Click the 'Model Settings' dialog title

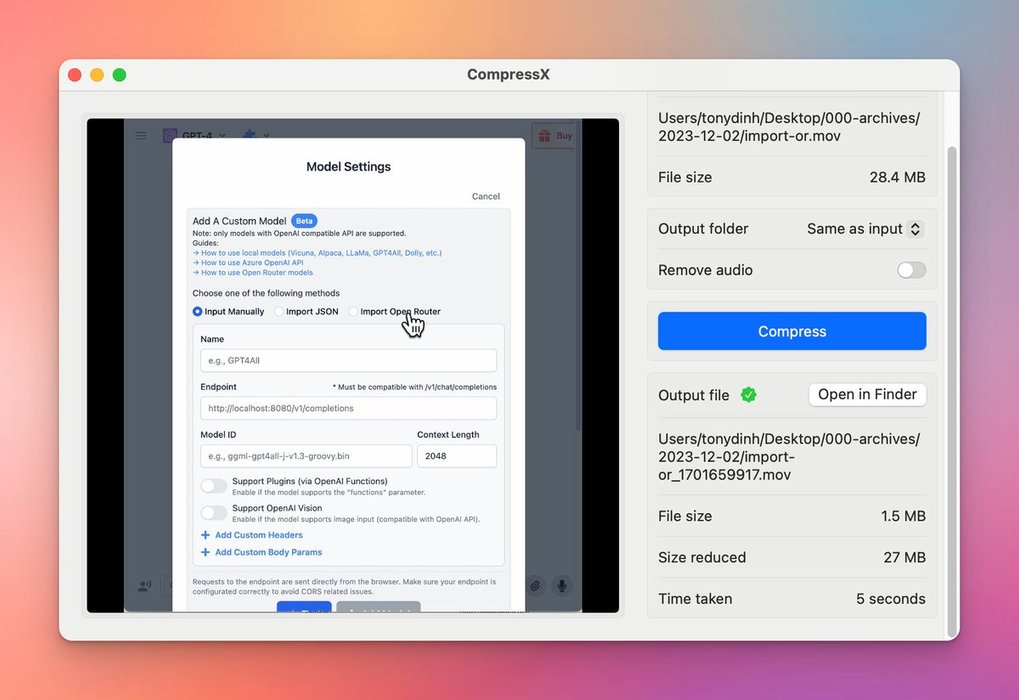click(348, 166)
